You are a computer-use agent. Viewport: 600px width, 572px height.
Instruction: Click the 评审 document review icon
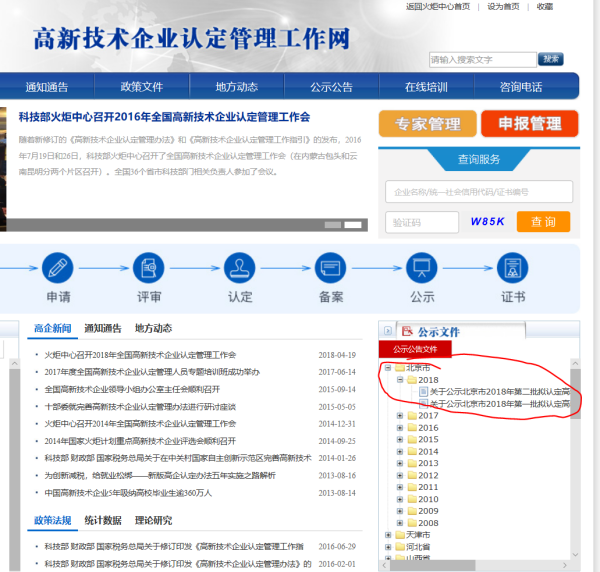(148, 268)
